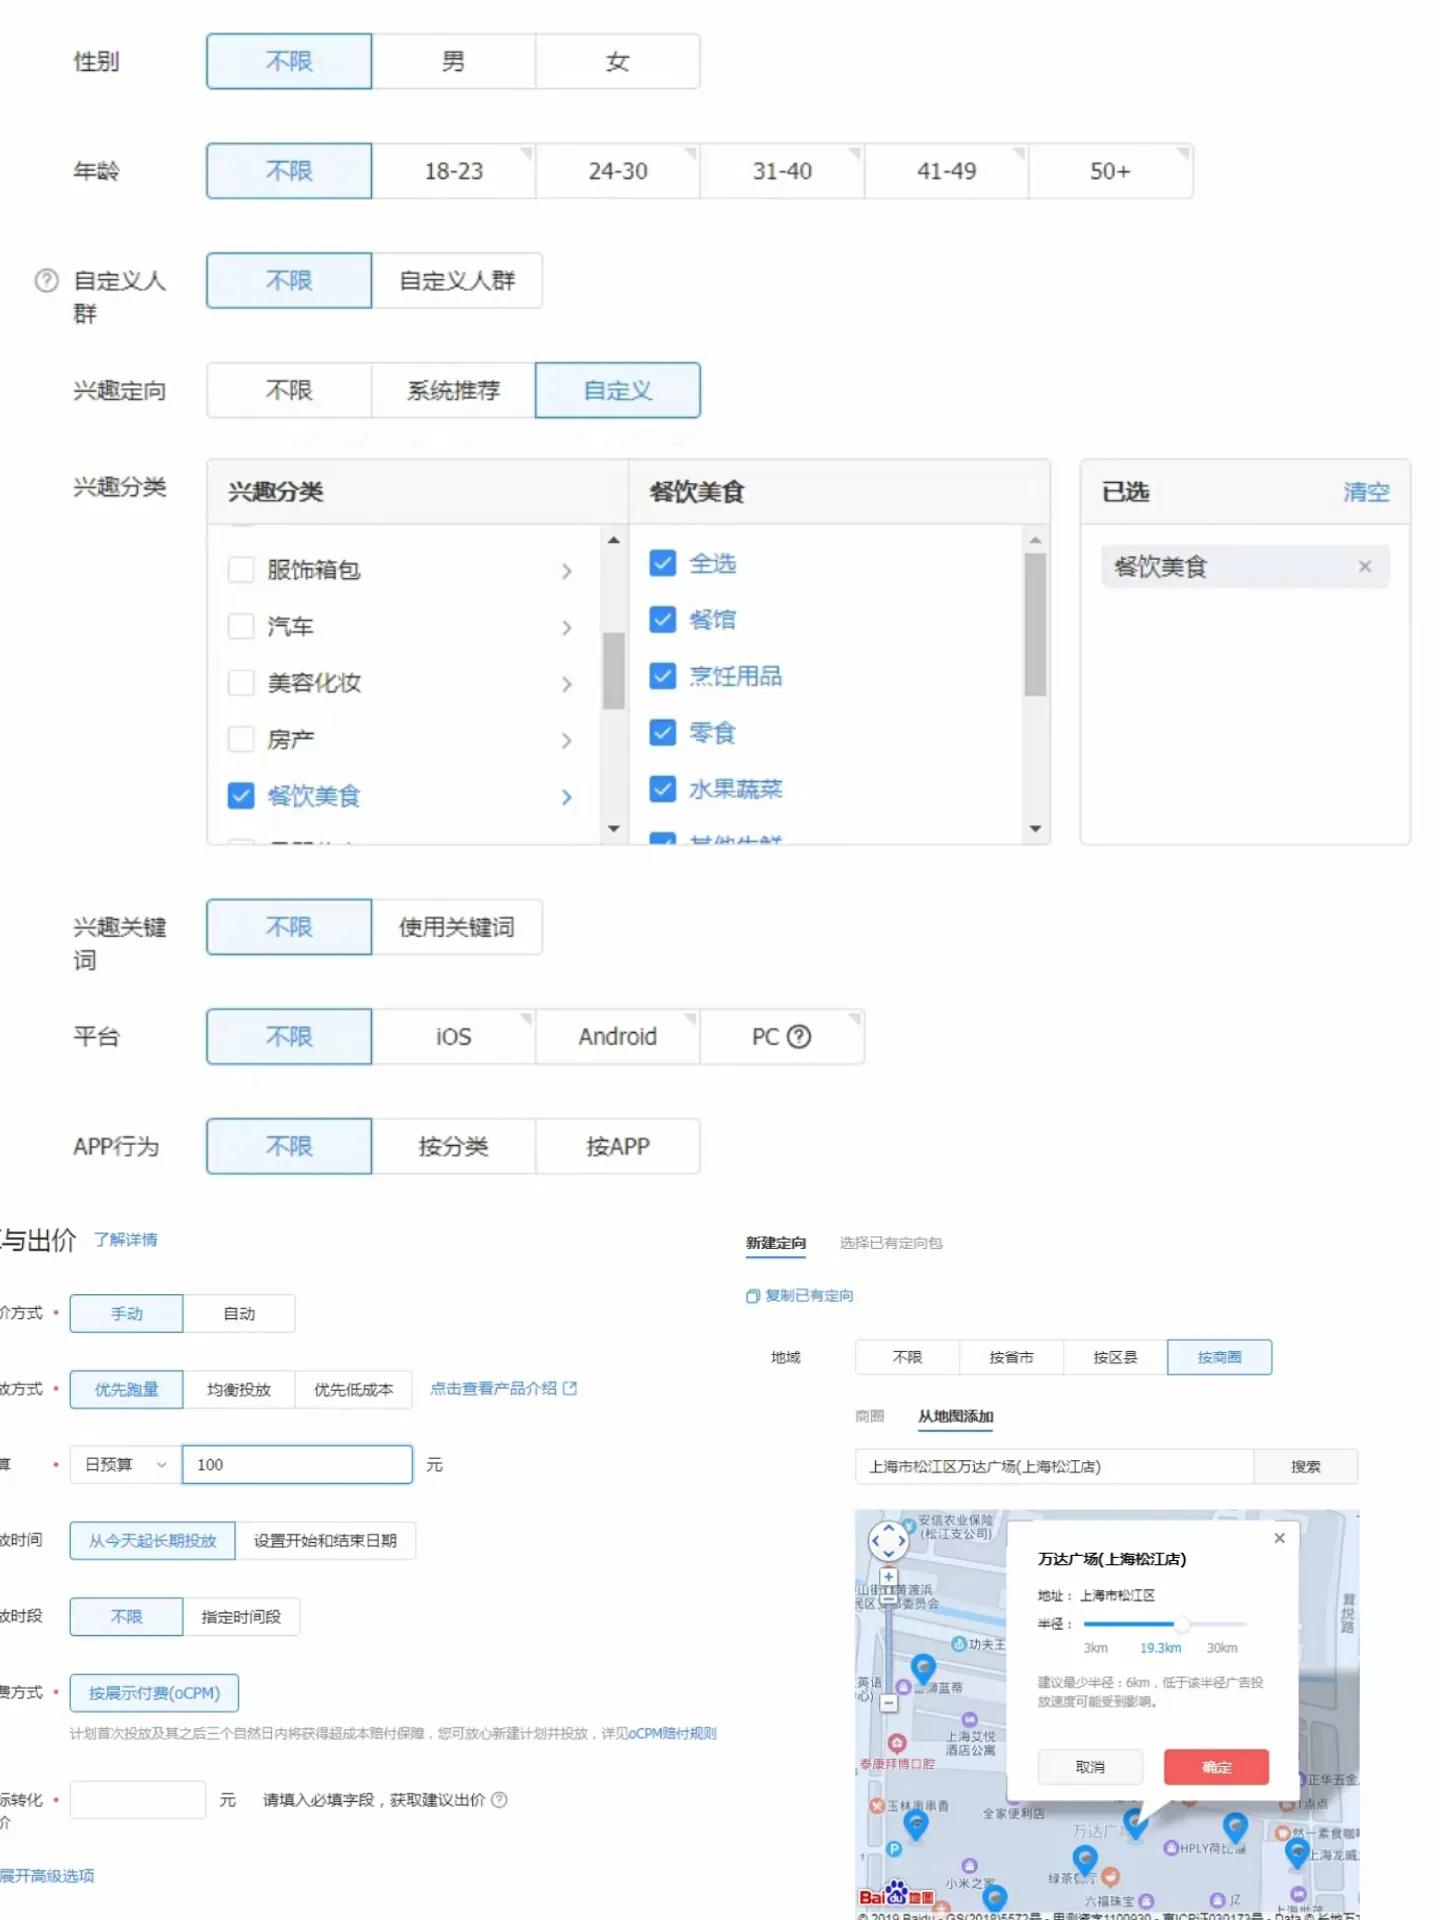
Task: Click the map address search field
Action: pos(1054,1467)
